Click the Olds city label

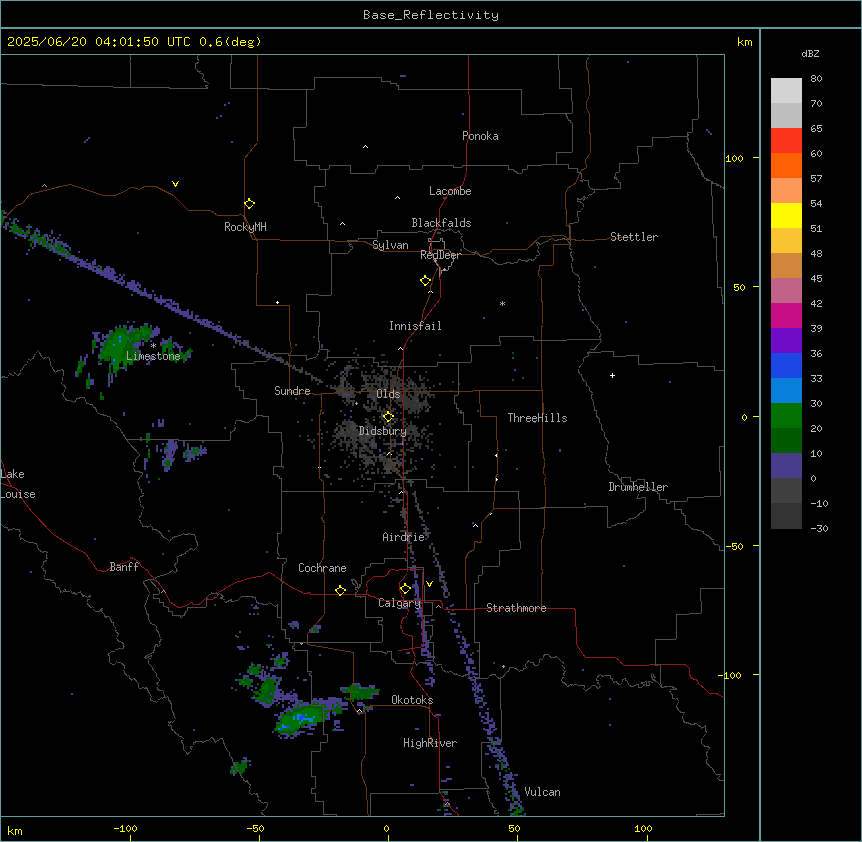pyautogui.click(x=388, y=394)
